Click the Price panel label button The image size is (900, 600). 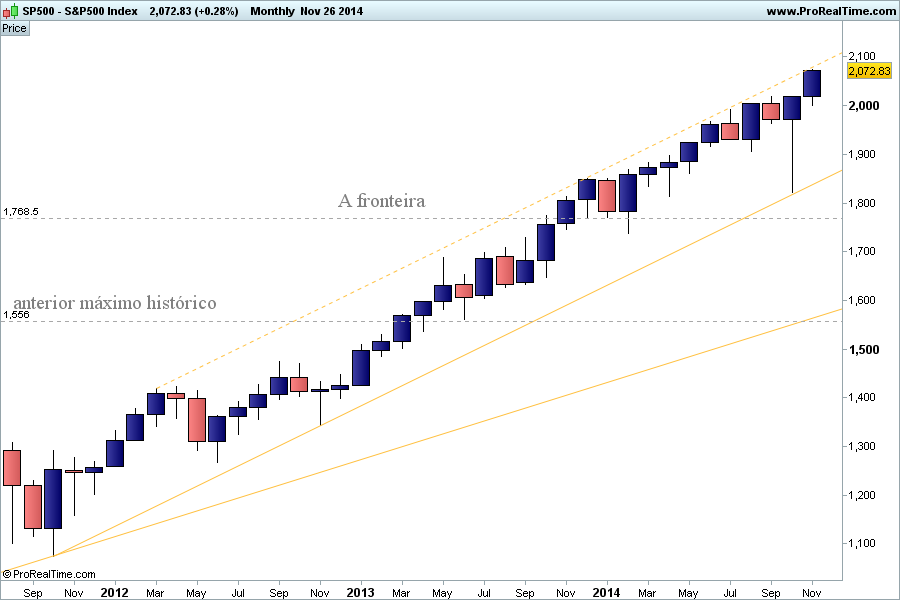(14, 28)
